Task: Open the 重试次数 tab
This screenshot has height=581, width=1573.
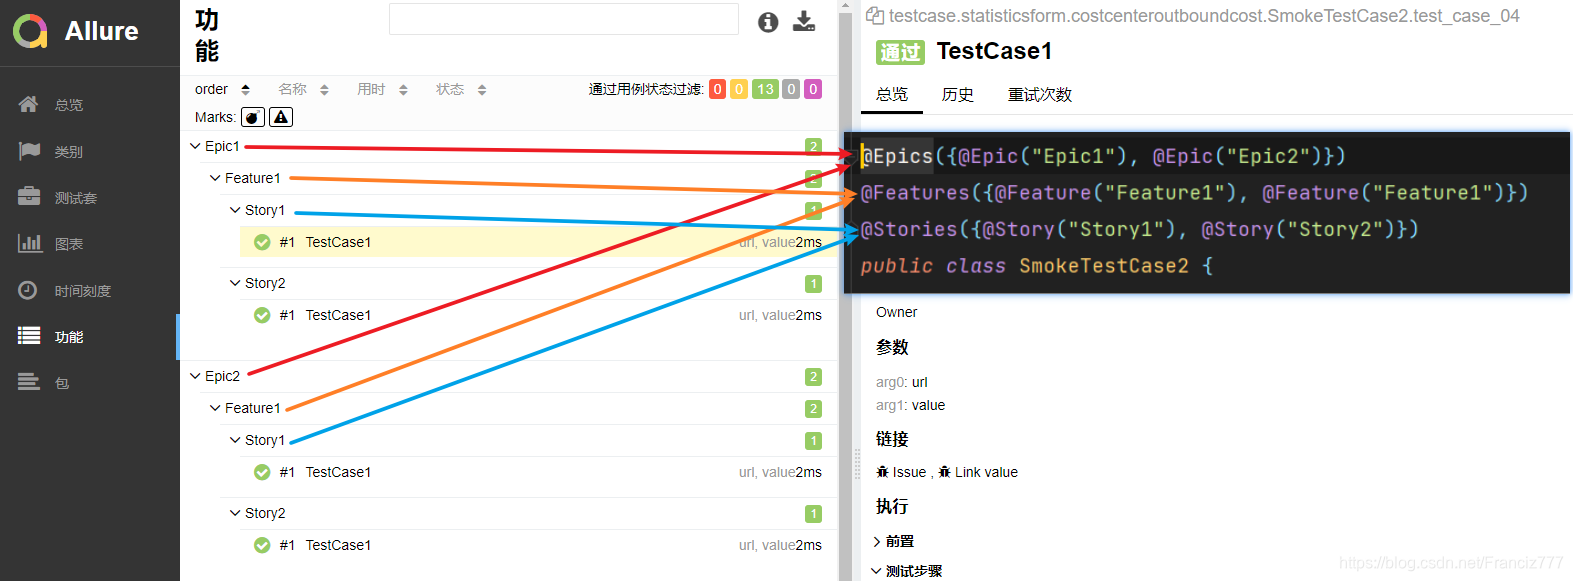Action: pyautogui.click(x=1038, y=94)
